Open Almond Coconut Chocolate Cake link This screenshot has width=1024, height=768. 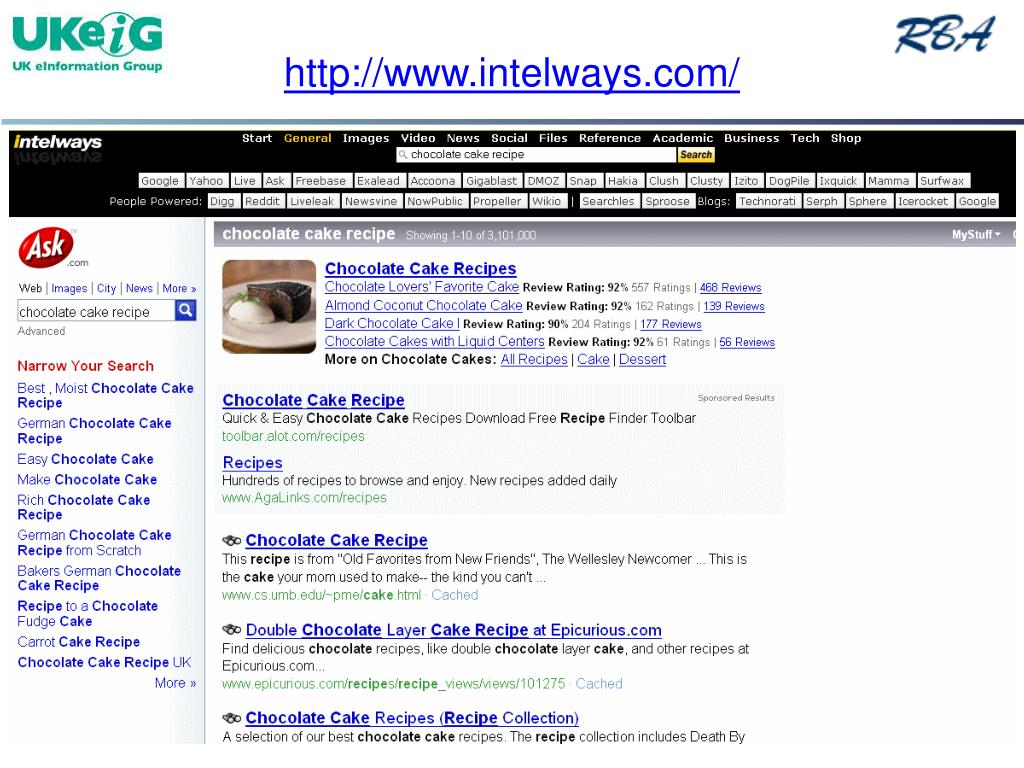[x=423, y=305]
